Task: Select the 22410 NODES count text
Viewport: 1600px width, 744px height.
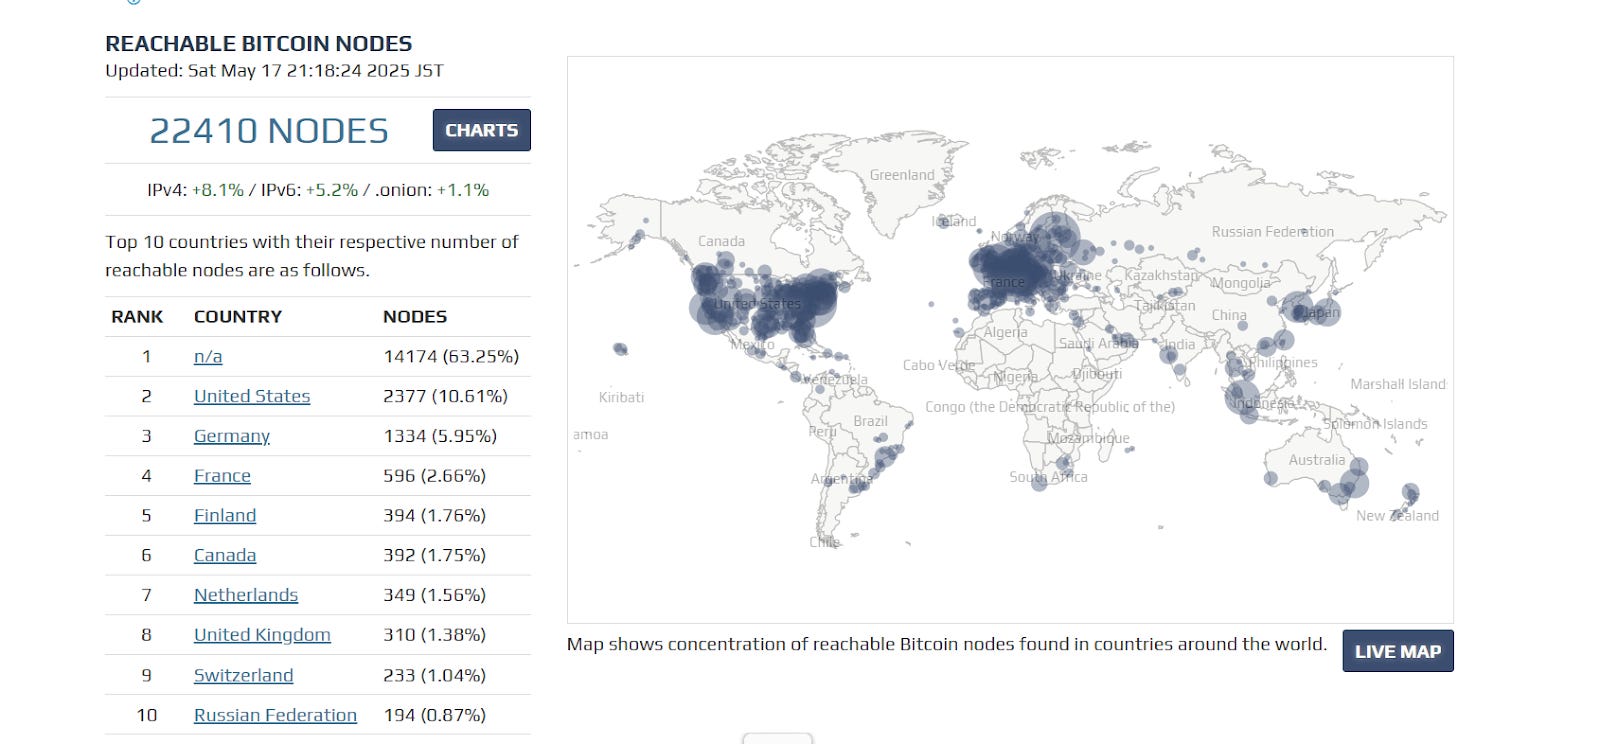Action: pyautogui.click(x=269, y=131)
